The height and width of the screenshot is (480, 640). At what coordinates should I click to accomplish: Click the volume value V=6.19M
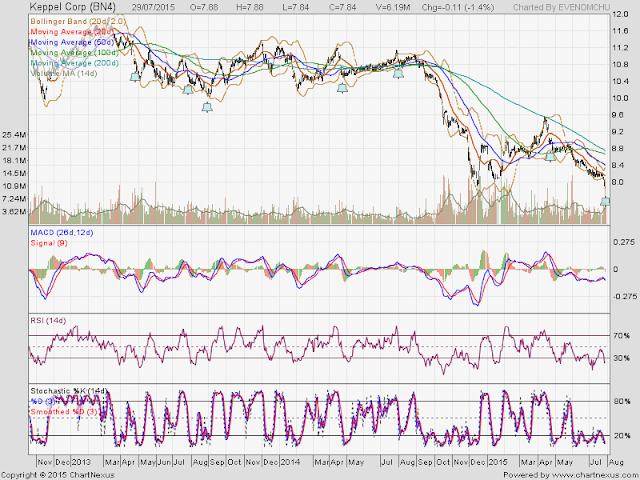point(393,7)
